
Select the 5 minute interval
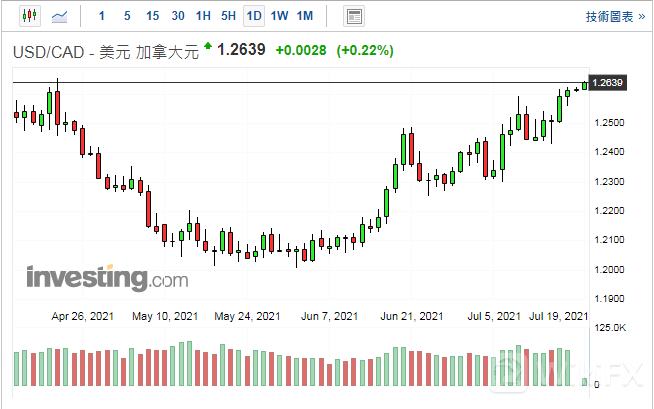click(x=126, y=16)
